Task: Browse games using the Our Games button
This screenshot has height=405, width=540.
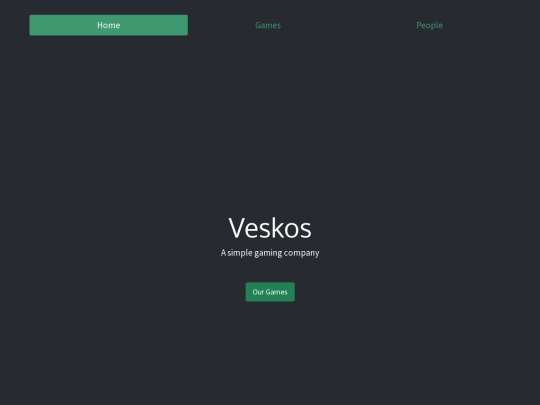Action: 270,292
